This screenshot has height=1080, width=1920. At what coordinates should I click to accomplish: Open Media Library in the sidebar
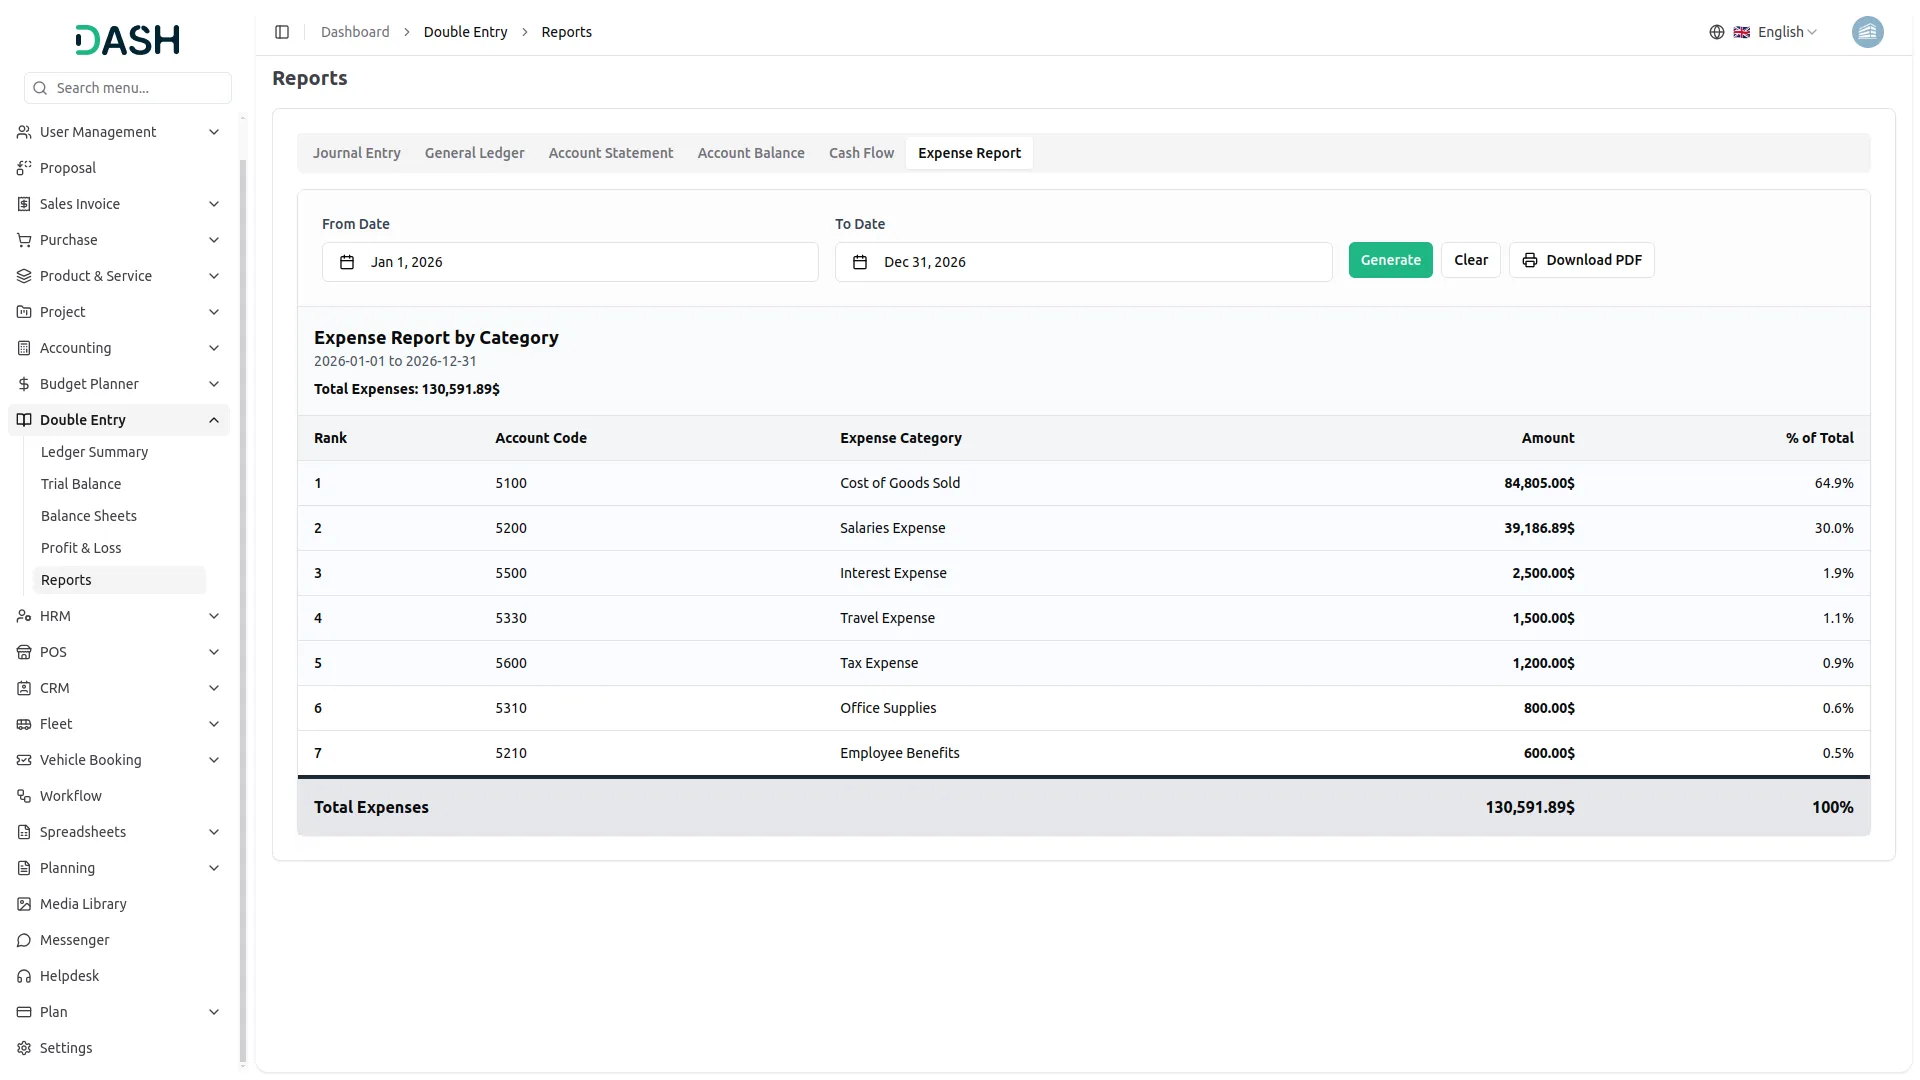83,904
